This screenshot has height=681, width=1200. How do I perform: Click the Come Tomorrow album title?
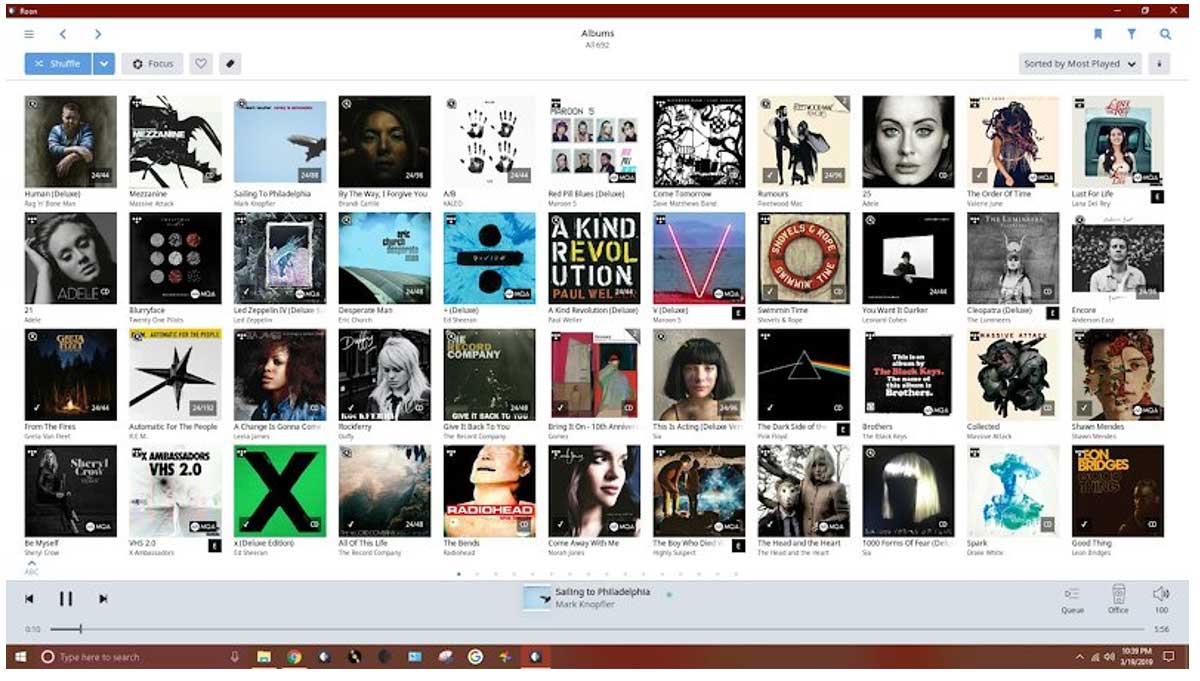point(682,194)
